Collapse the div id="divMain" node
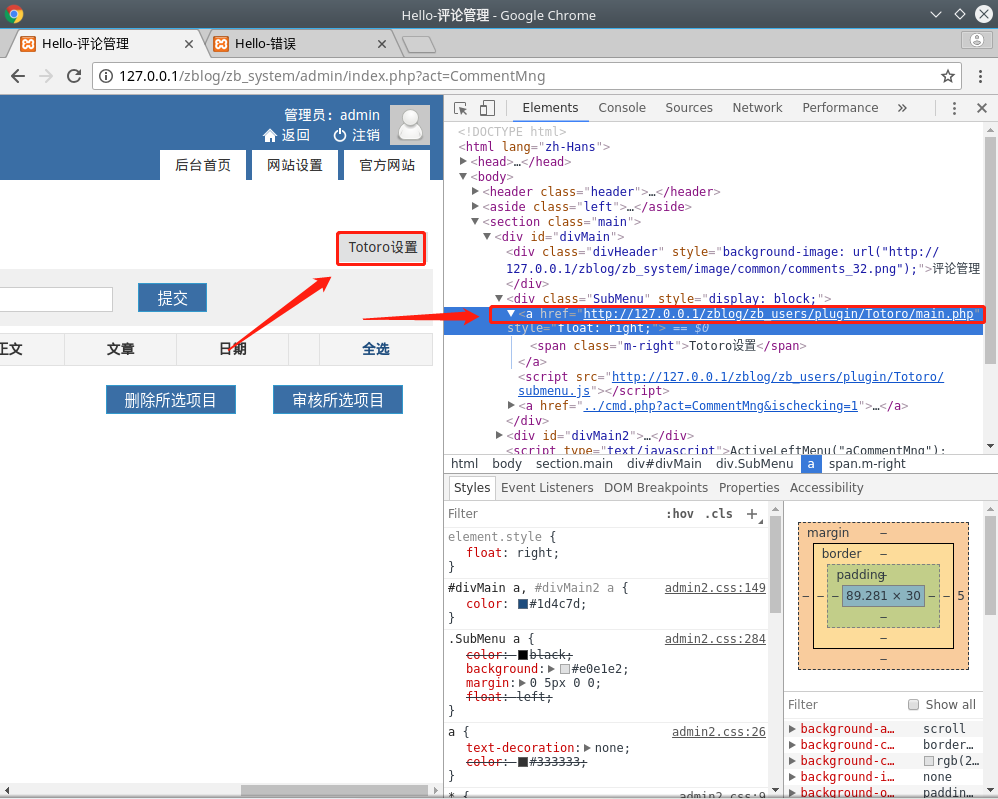This screenshot has height=799, width=998. coord(488,236)
